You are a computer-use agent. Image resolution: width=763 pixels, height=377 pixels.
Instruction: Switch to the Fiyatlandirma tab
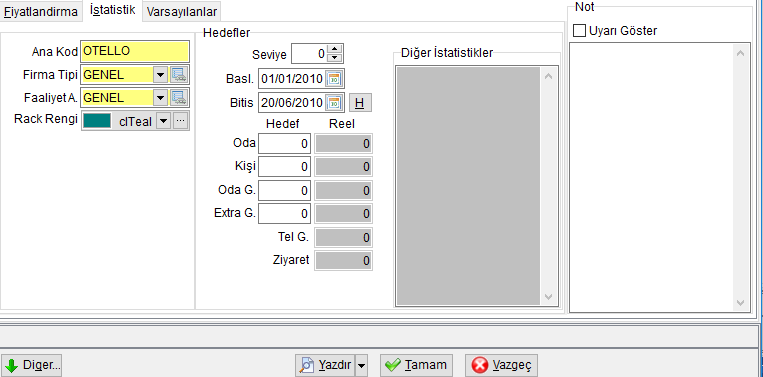[41, 12]
